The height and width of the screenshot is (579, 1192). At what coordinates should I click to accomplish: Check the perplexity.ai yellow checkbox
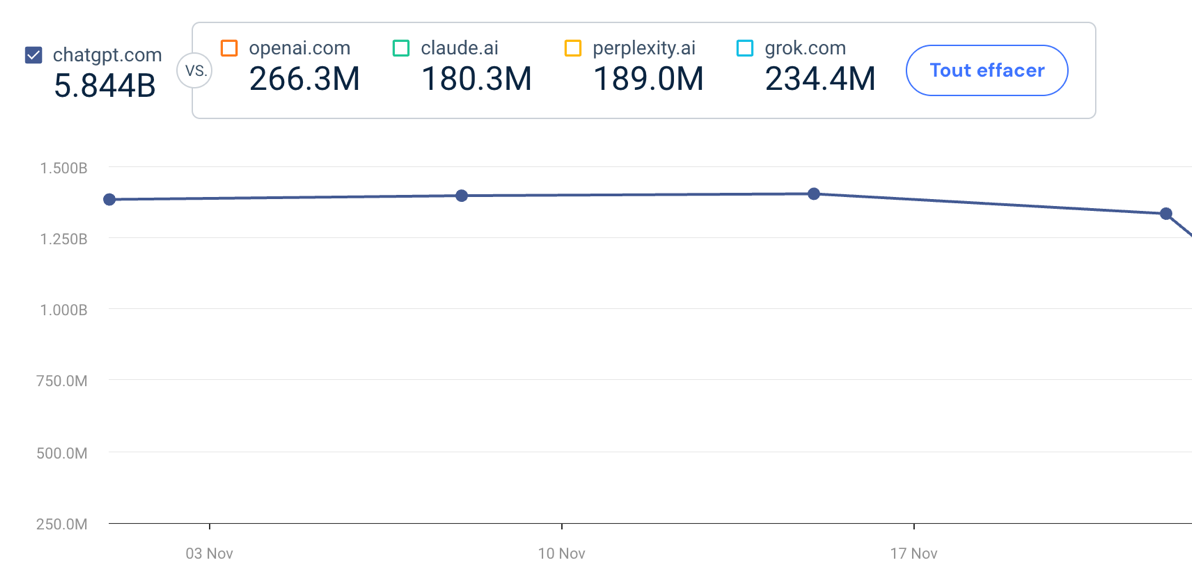click(573, 48)
